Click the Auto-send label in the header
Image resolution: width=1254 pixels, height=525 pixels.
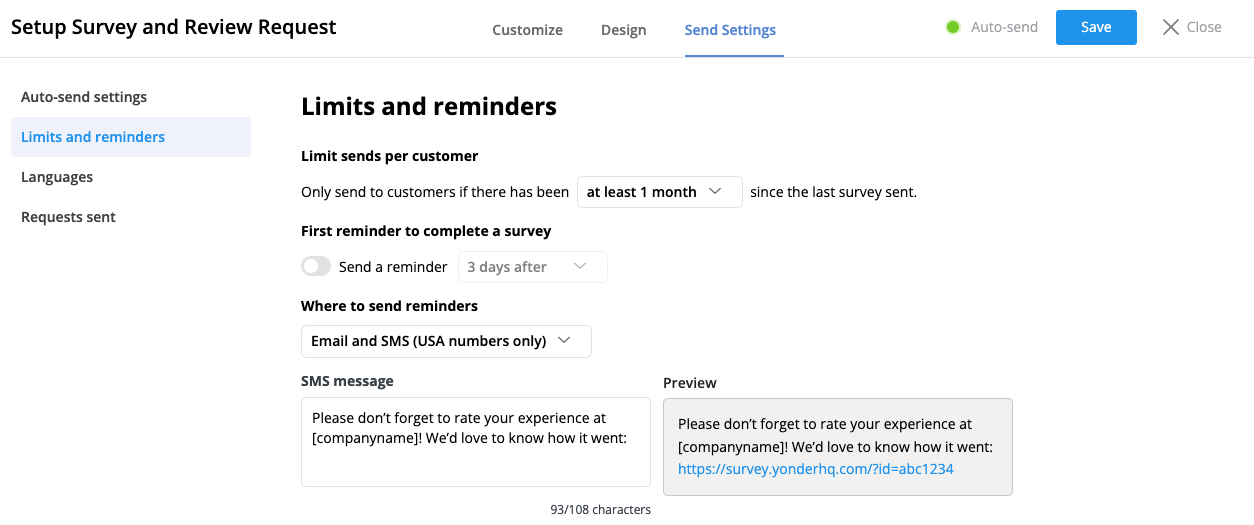(1004, 27)
